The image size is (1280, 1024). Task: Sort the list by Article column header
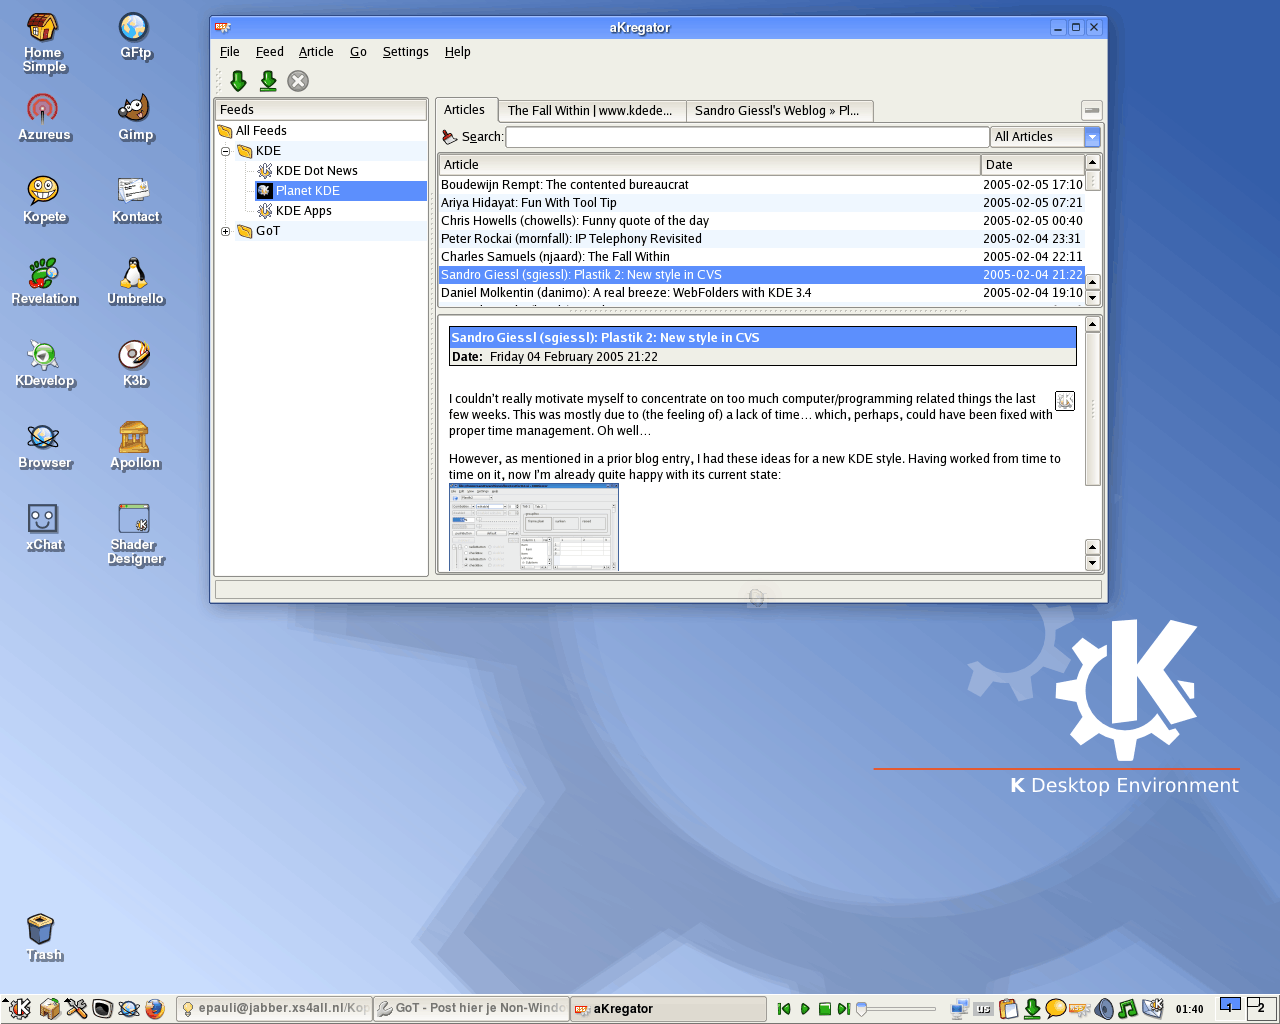[710, 165]
